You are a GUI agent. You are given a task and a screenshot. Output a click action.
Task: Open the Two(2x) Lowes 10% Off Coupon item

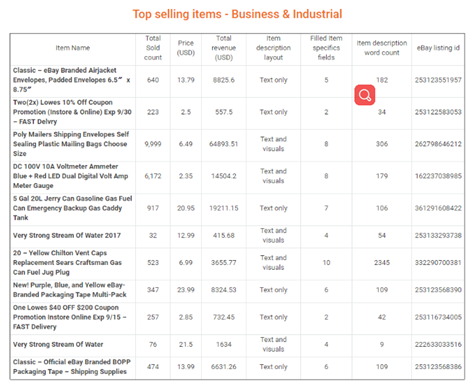pos(72,112)
